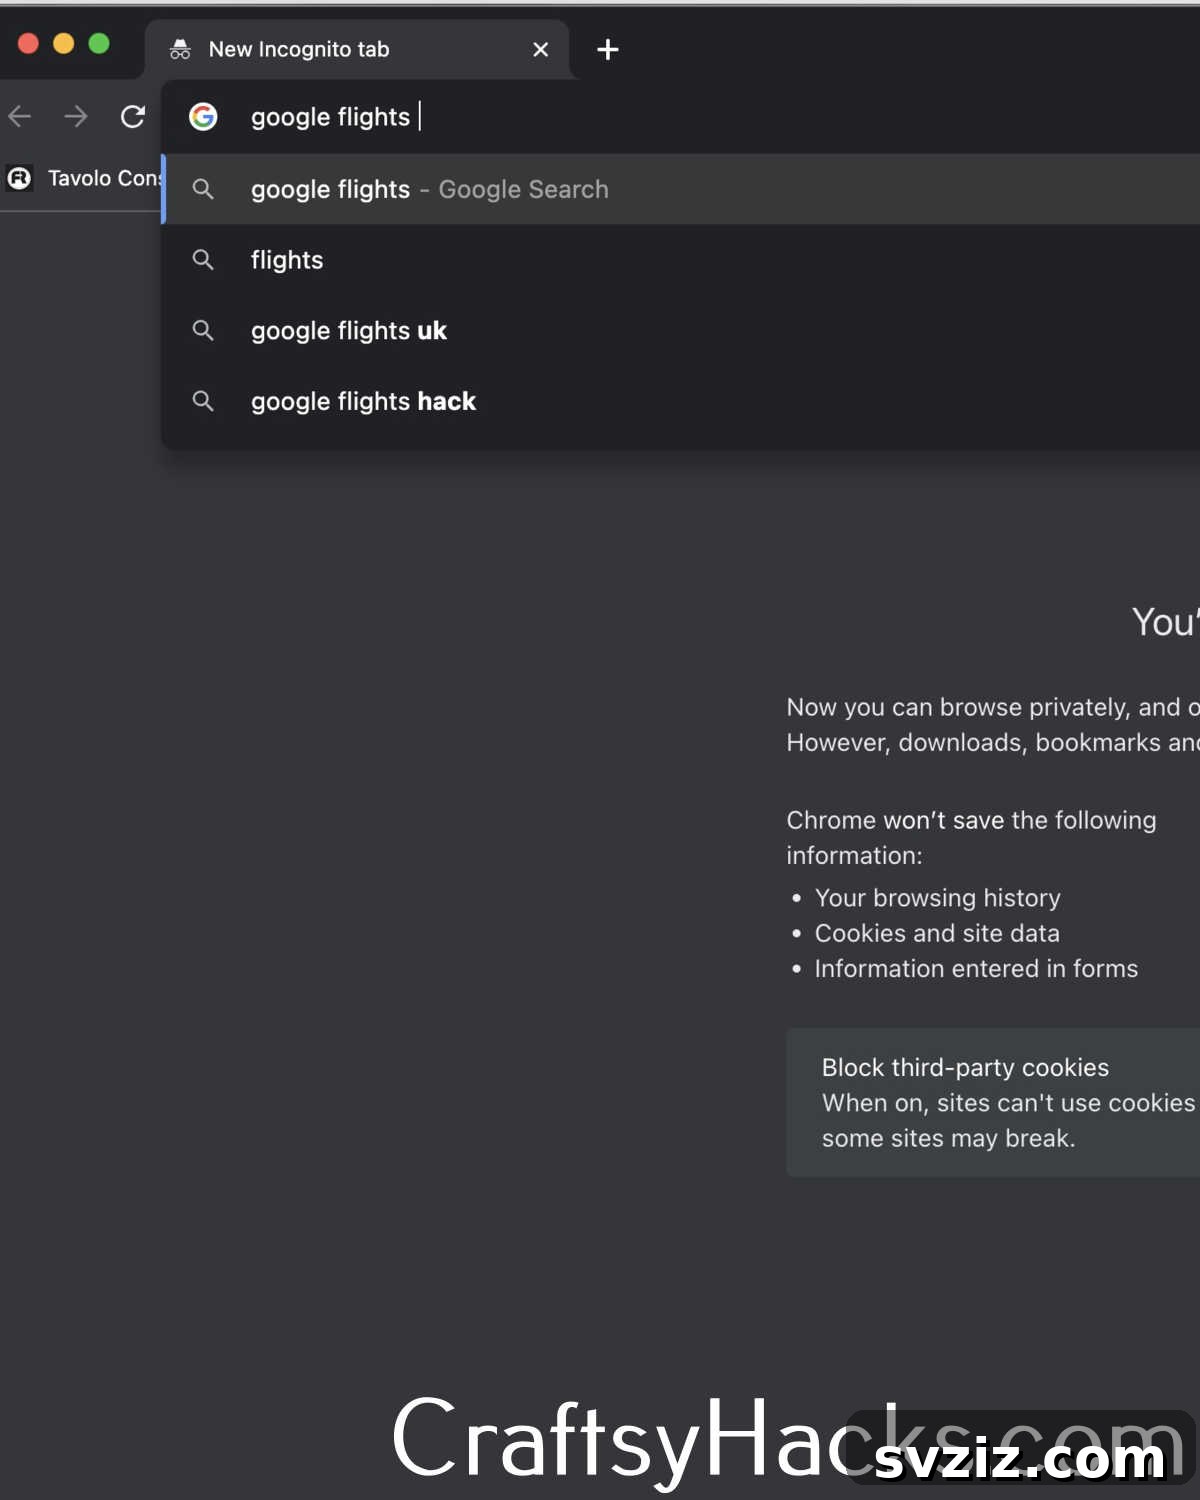Open a new tab with the plus button
The width and height of the screenshot is (1200, 1500).
click(607, 49)
